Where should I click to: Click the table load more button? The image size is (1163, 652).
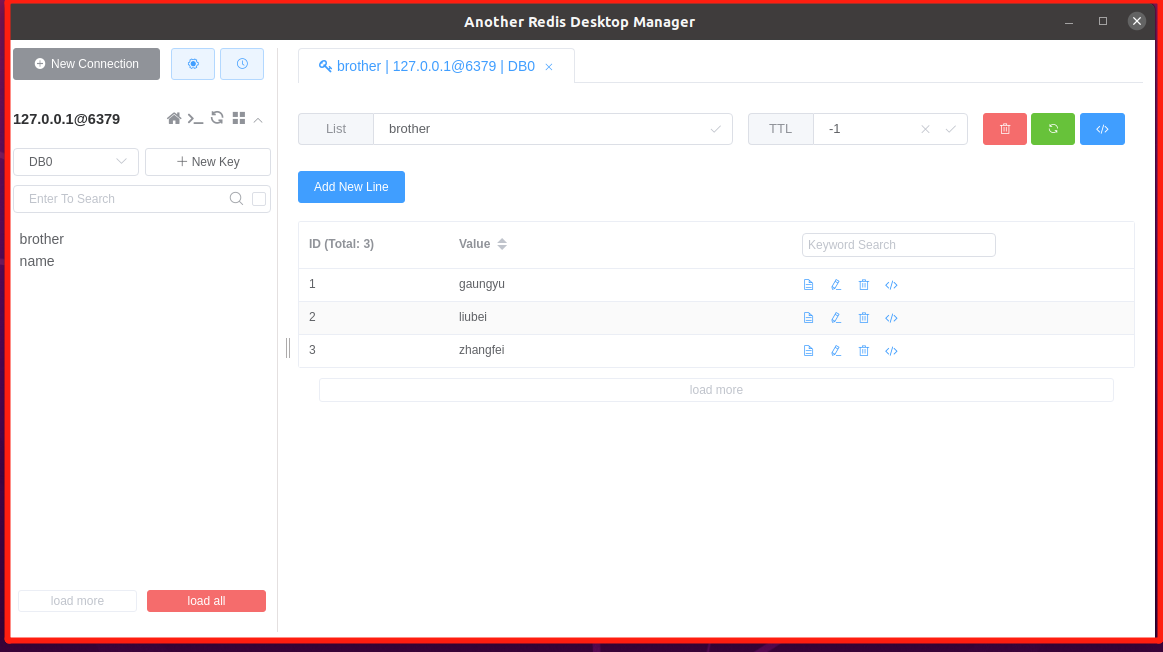[716, 390]
